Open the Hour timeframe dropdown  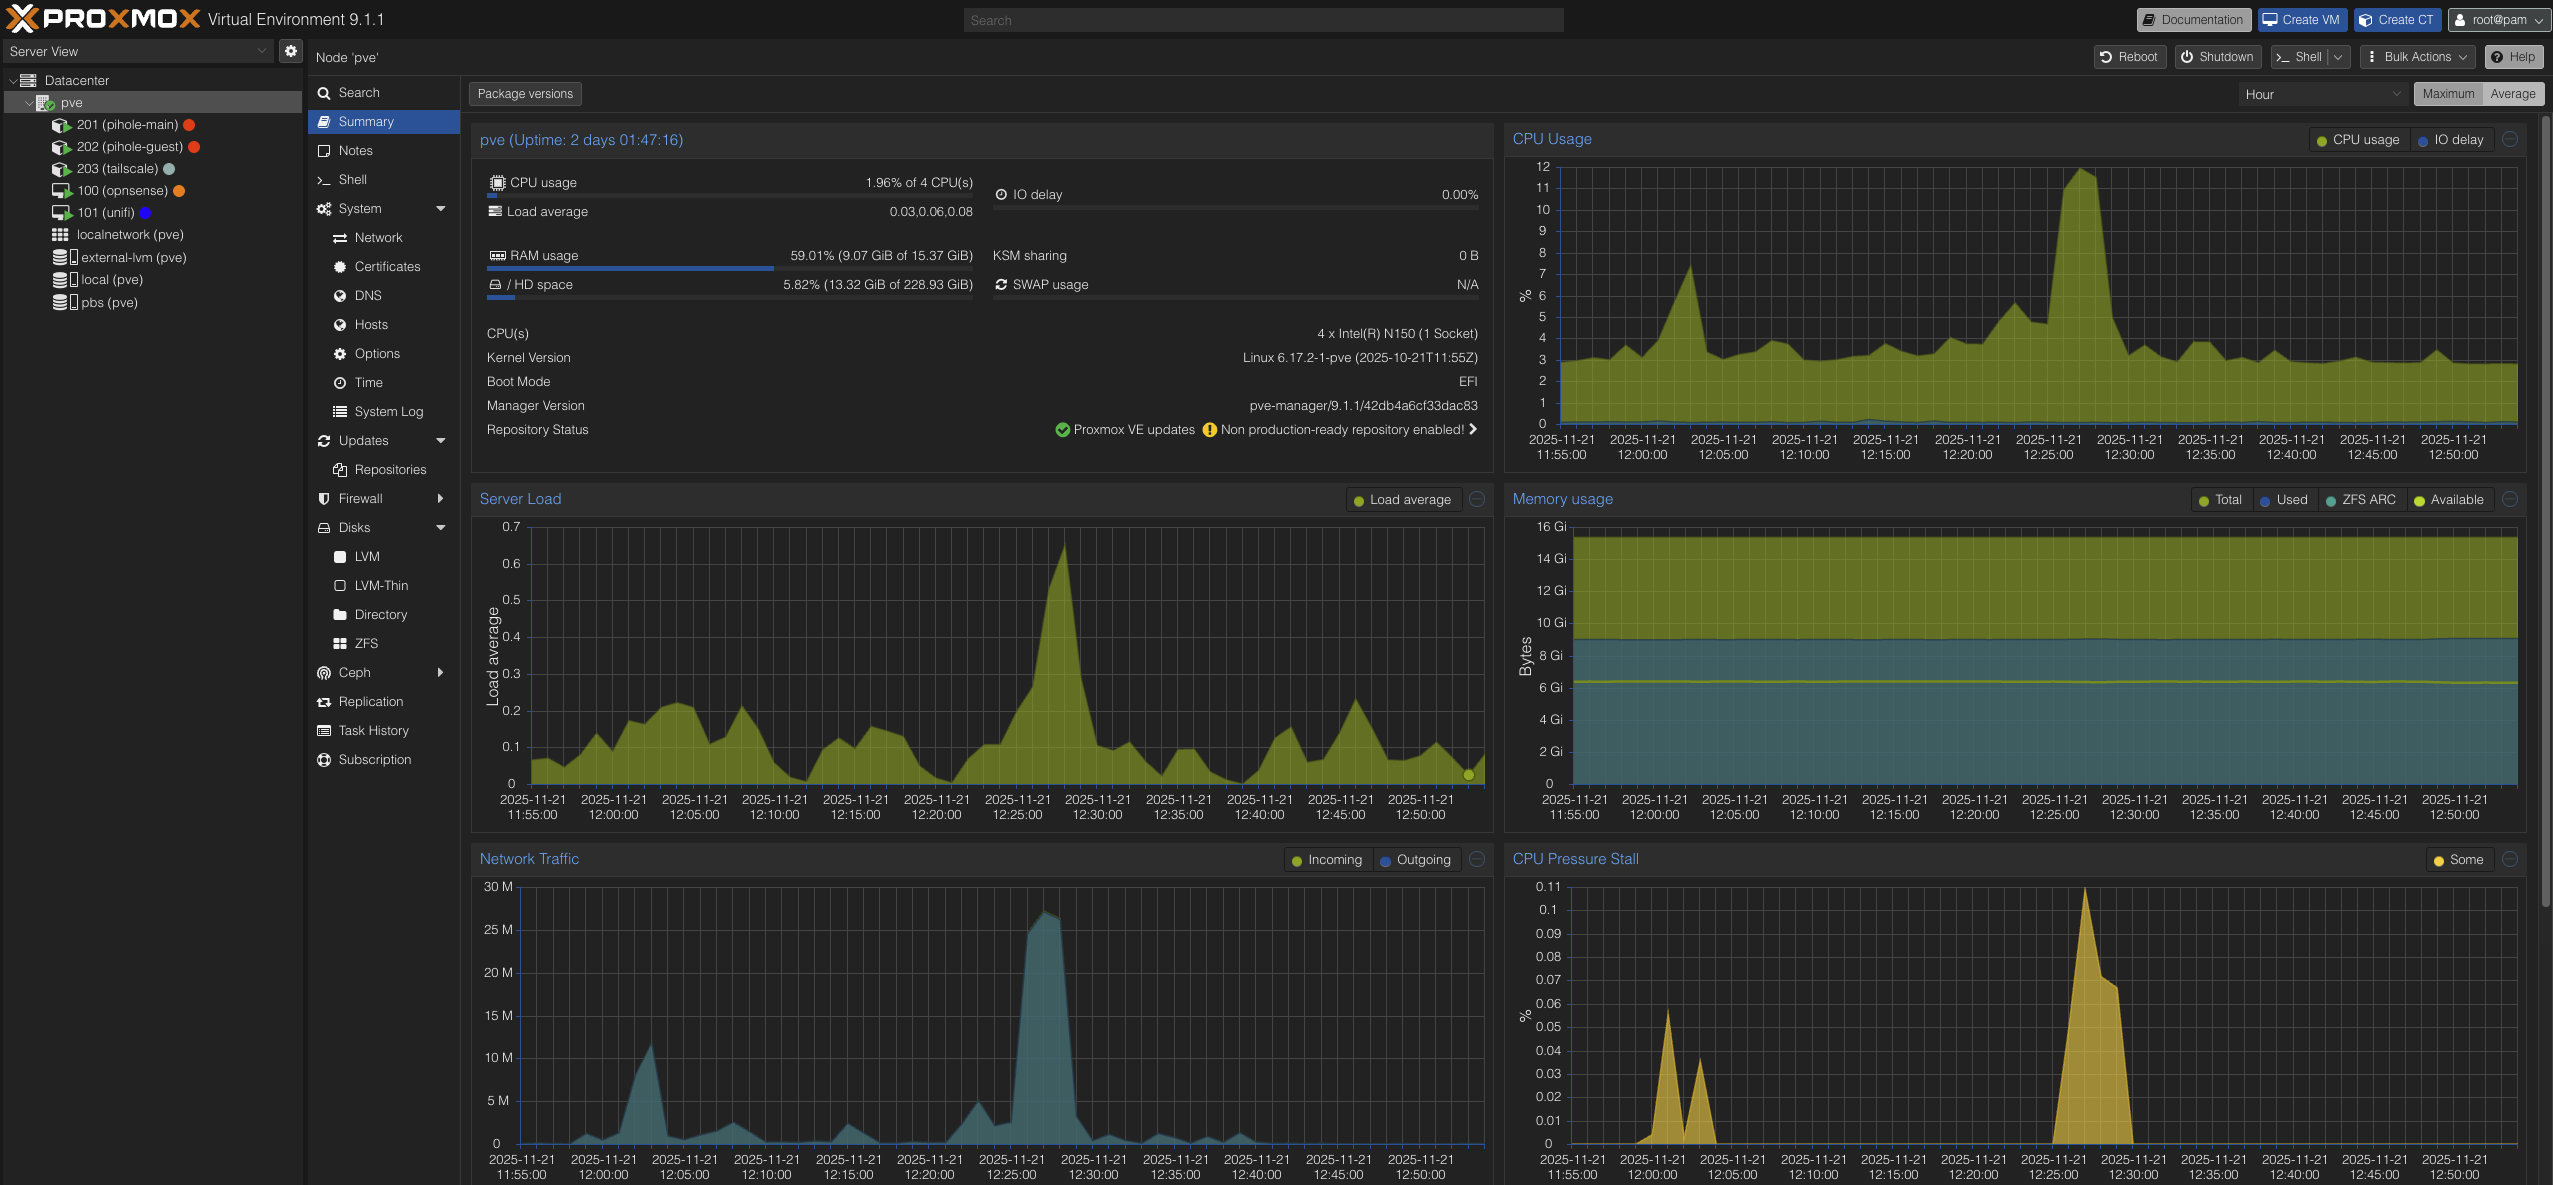coord(2321,94)
